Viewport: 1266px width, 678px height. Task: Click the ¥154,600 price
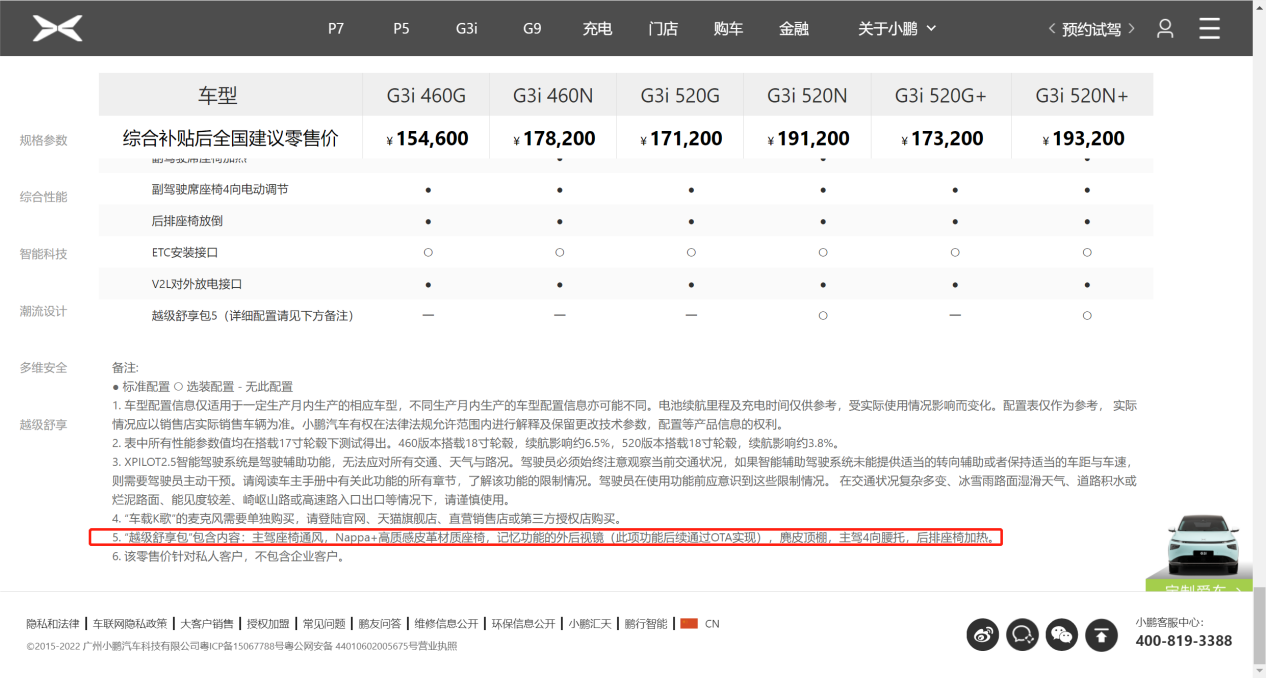click(427, 139)
